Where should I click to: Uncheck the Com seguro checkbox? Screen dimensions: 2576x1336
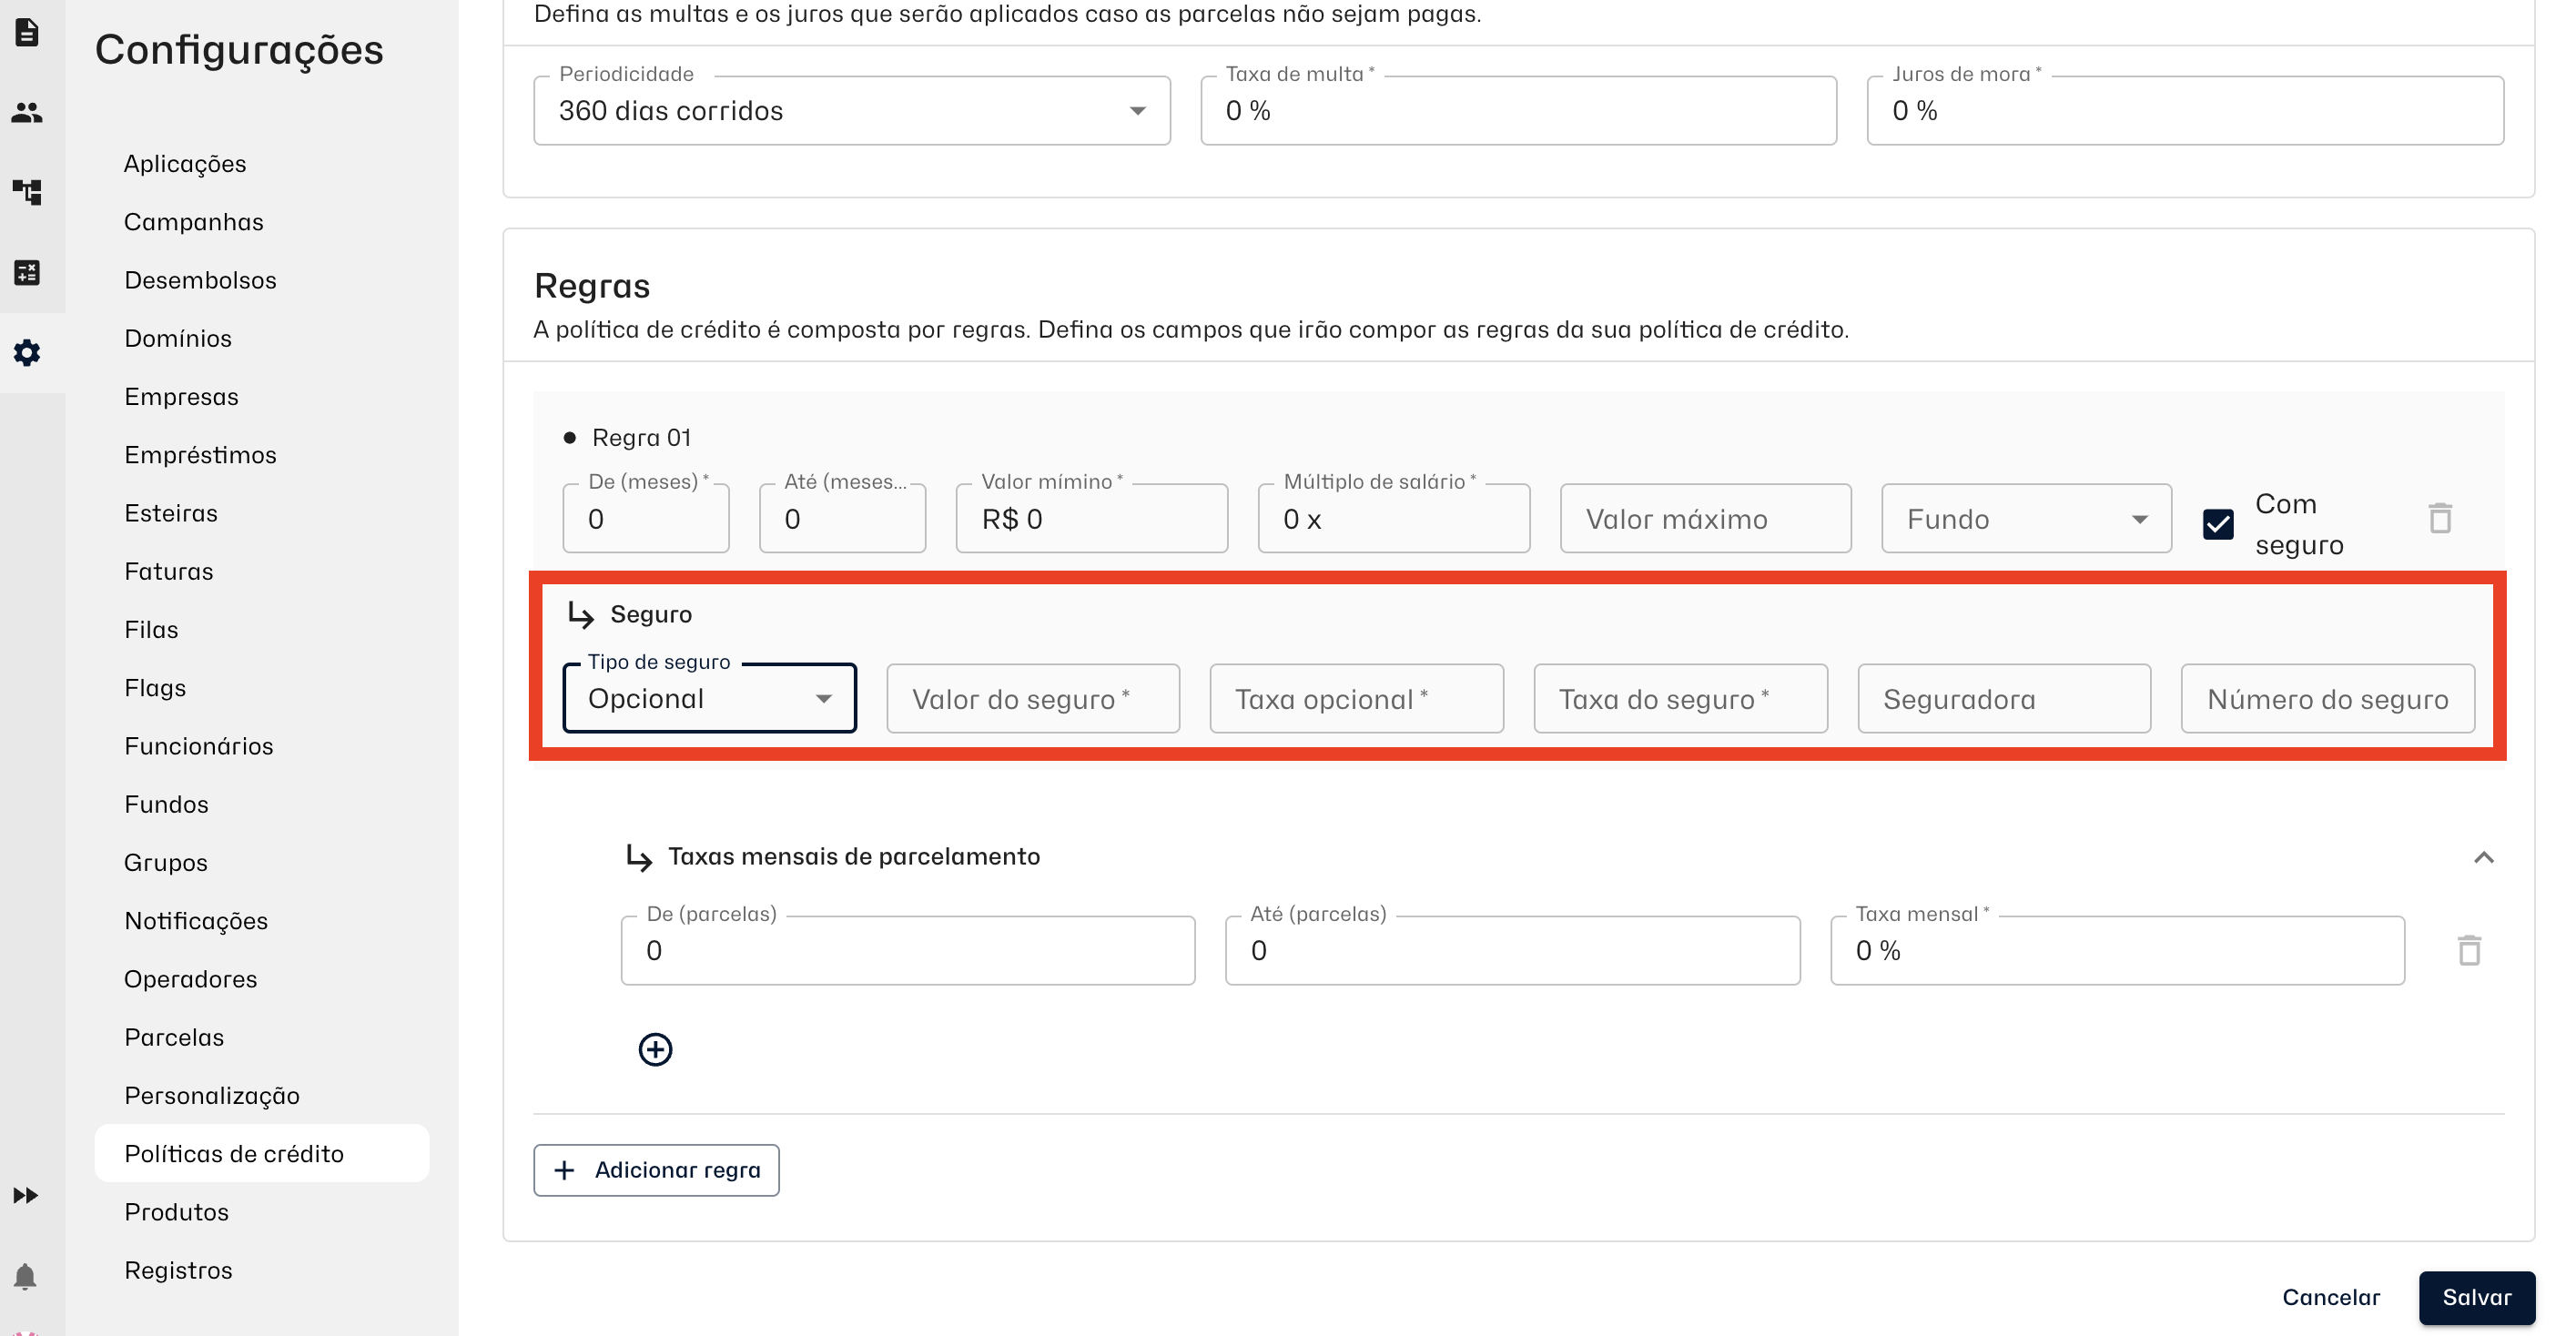(x=2218, y=524)
